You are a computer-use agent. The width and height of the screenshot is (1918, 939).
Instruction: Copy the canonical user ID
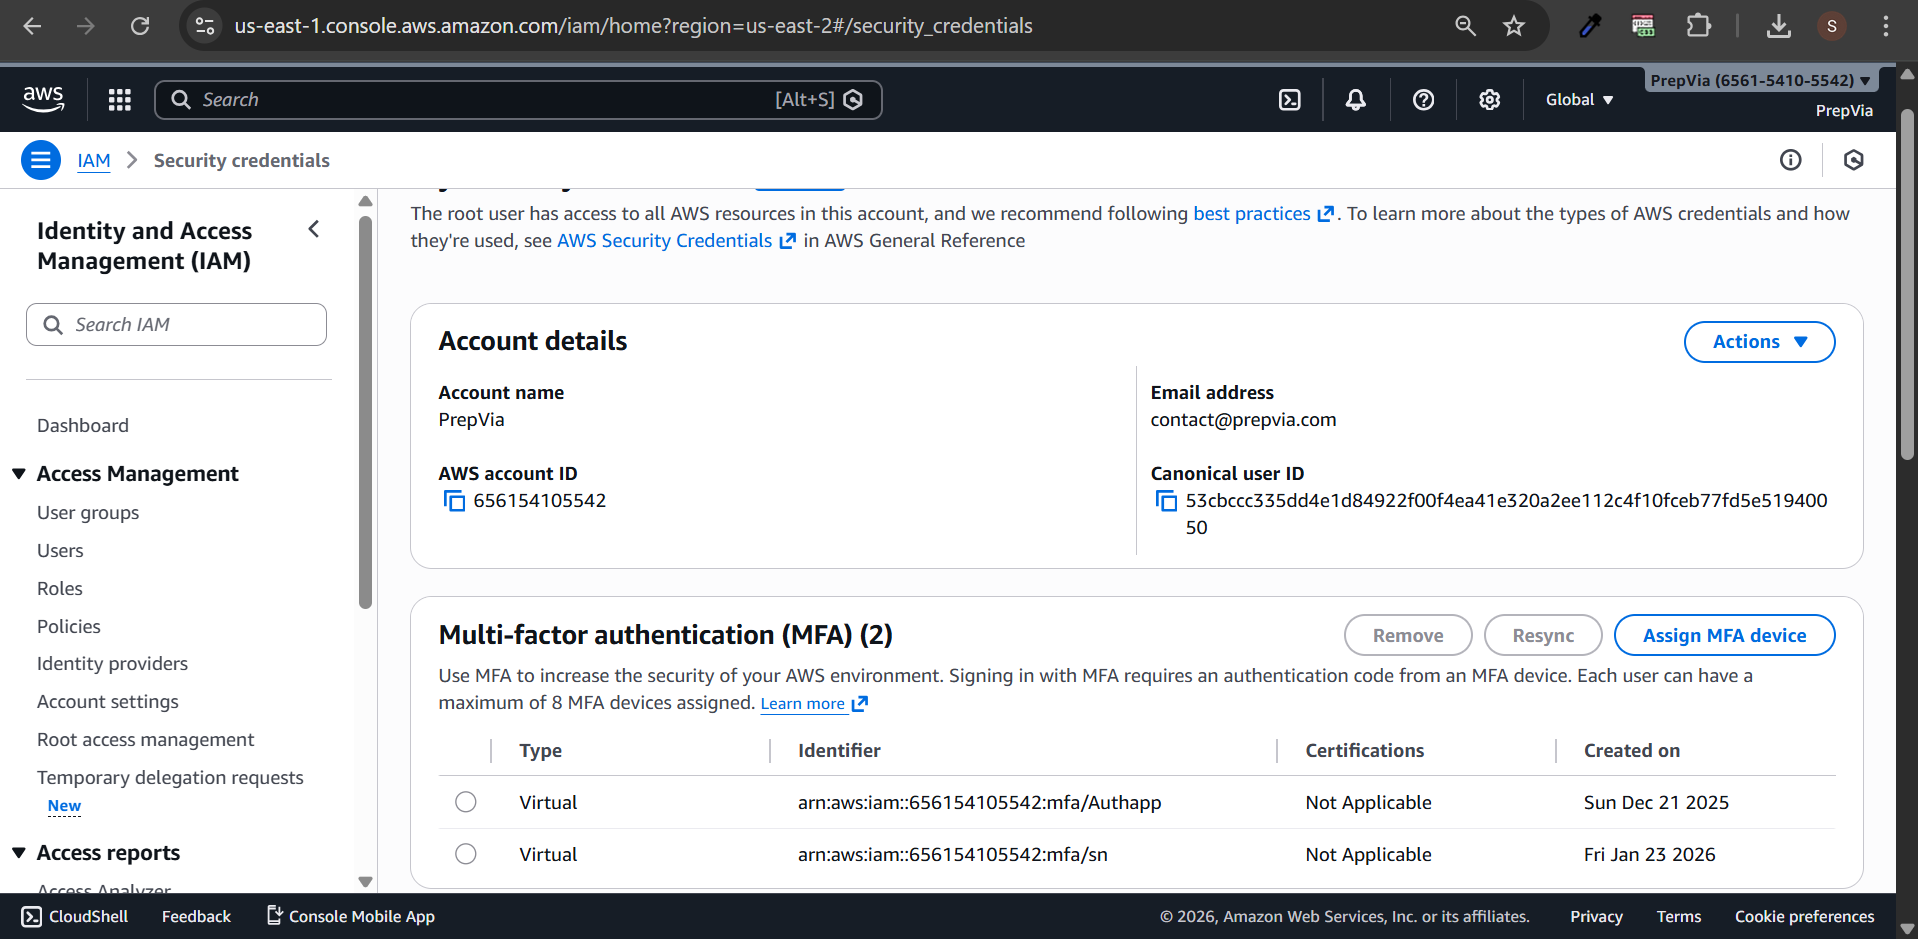[1166, 501]
